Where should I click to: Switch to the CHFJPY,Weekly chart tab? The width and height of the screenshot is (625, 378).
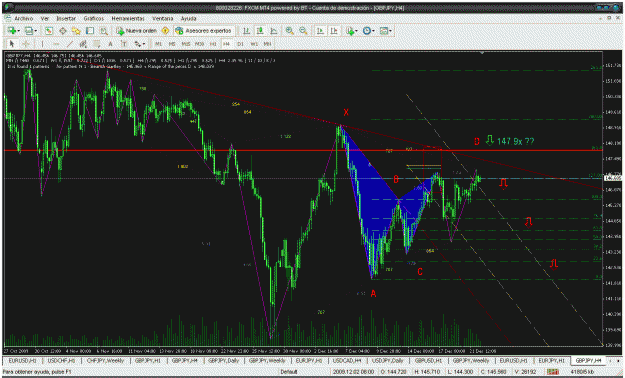click(x=106, y=360)
